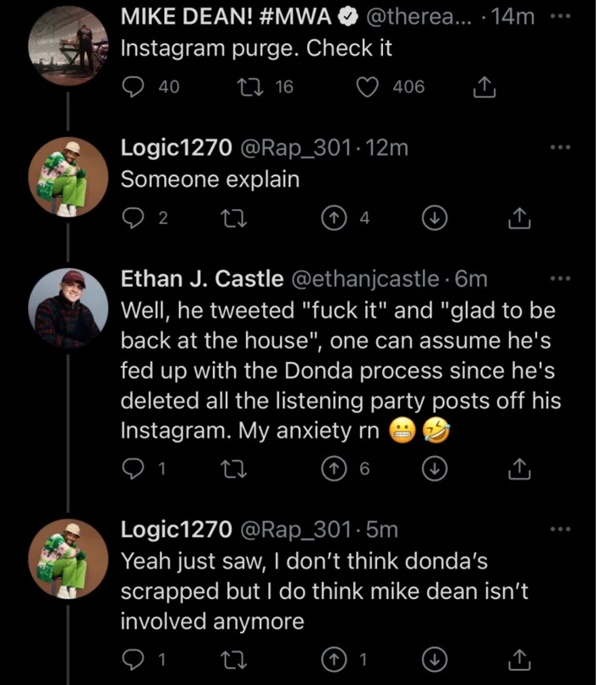The width and height of the screenshot is (600, 685).
Task: Downvote the "Someone explain" reply
Action: tap(435, 217)
